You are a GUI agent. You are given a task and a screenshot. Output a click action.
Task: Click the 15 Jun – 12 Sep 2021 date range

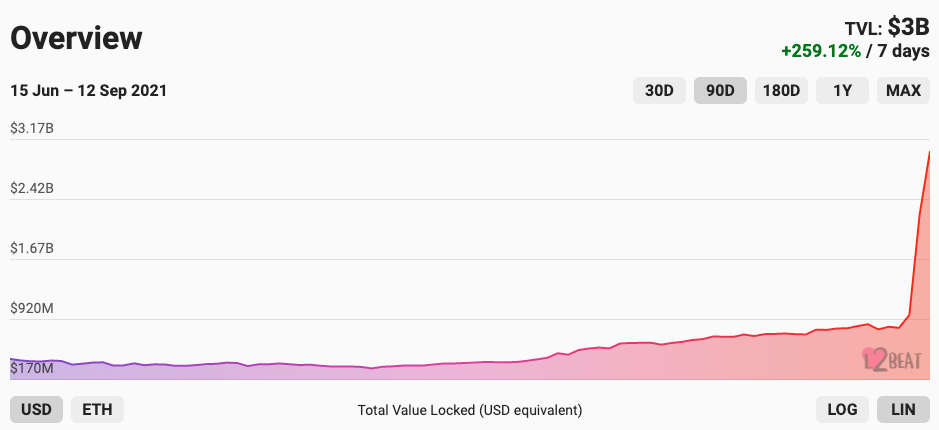[x=89, y=91]
